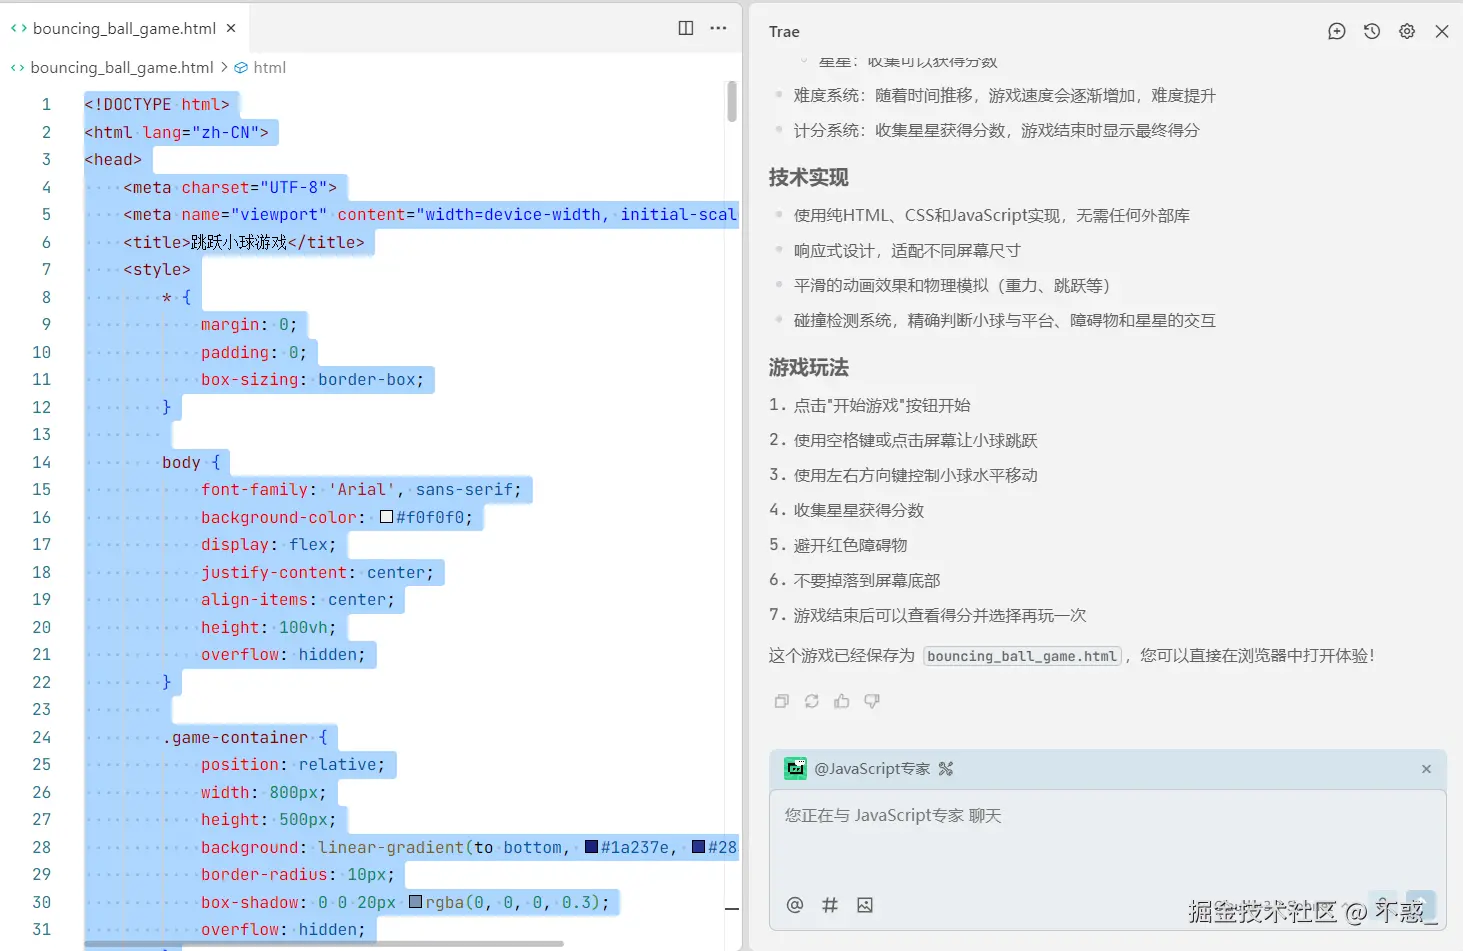Close the Trae side panel
1463x951 pixels.
pyautogui.click(x=1442, y=31)
